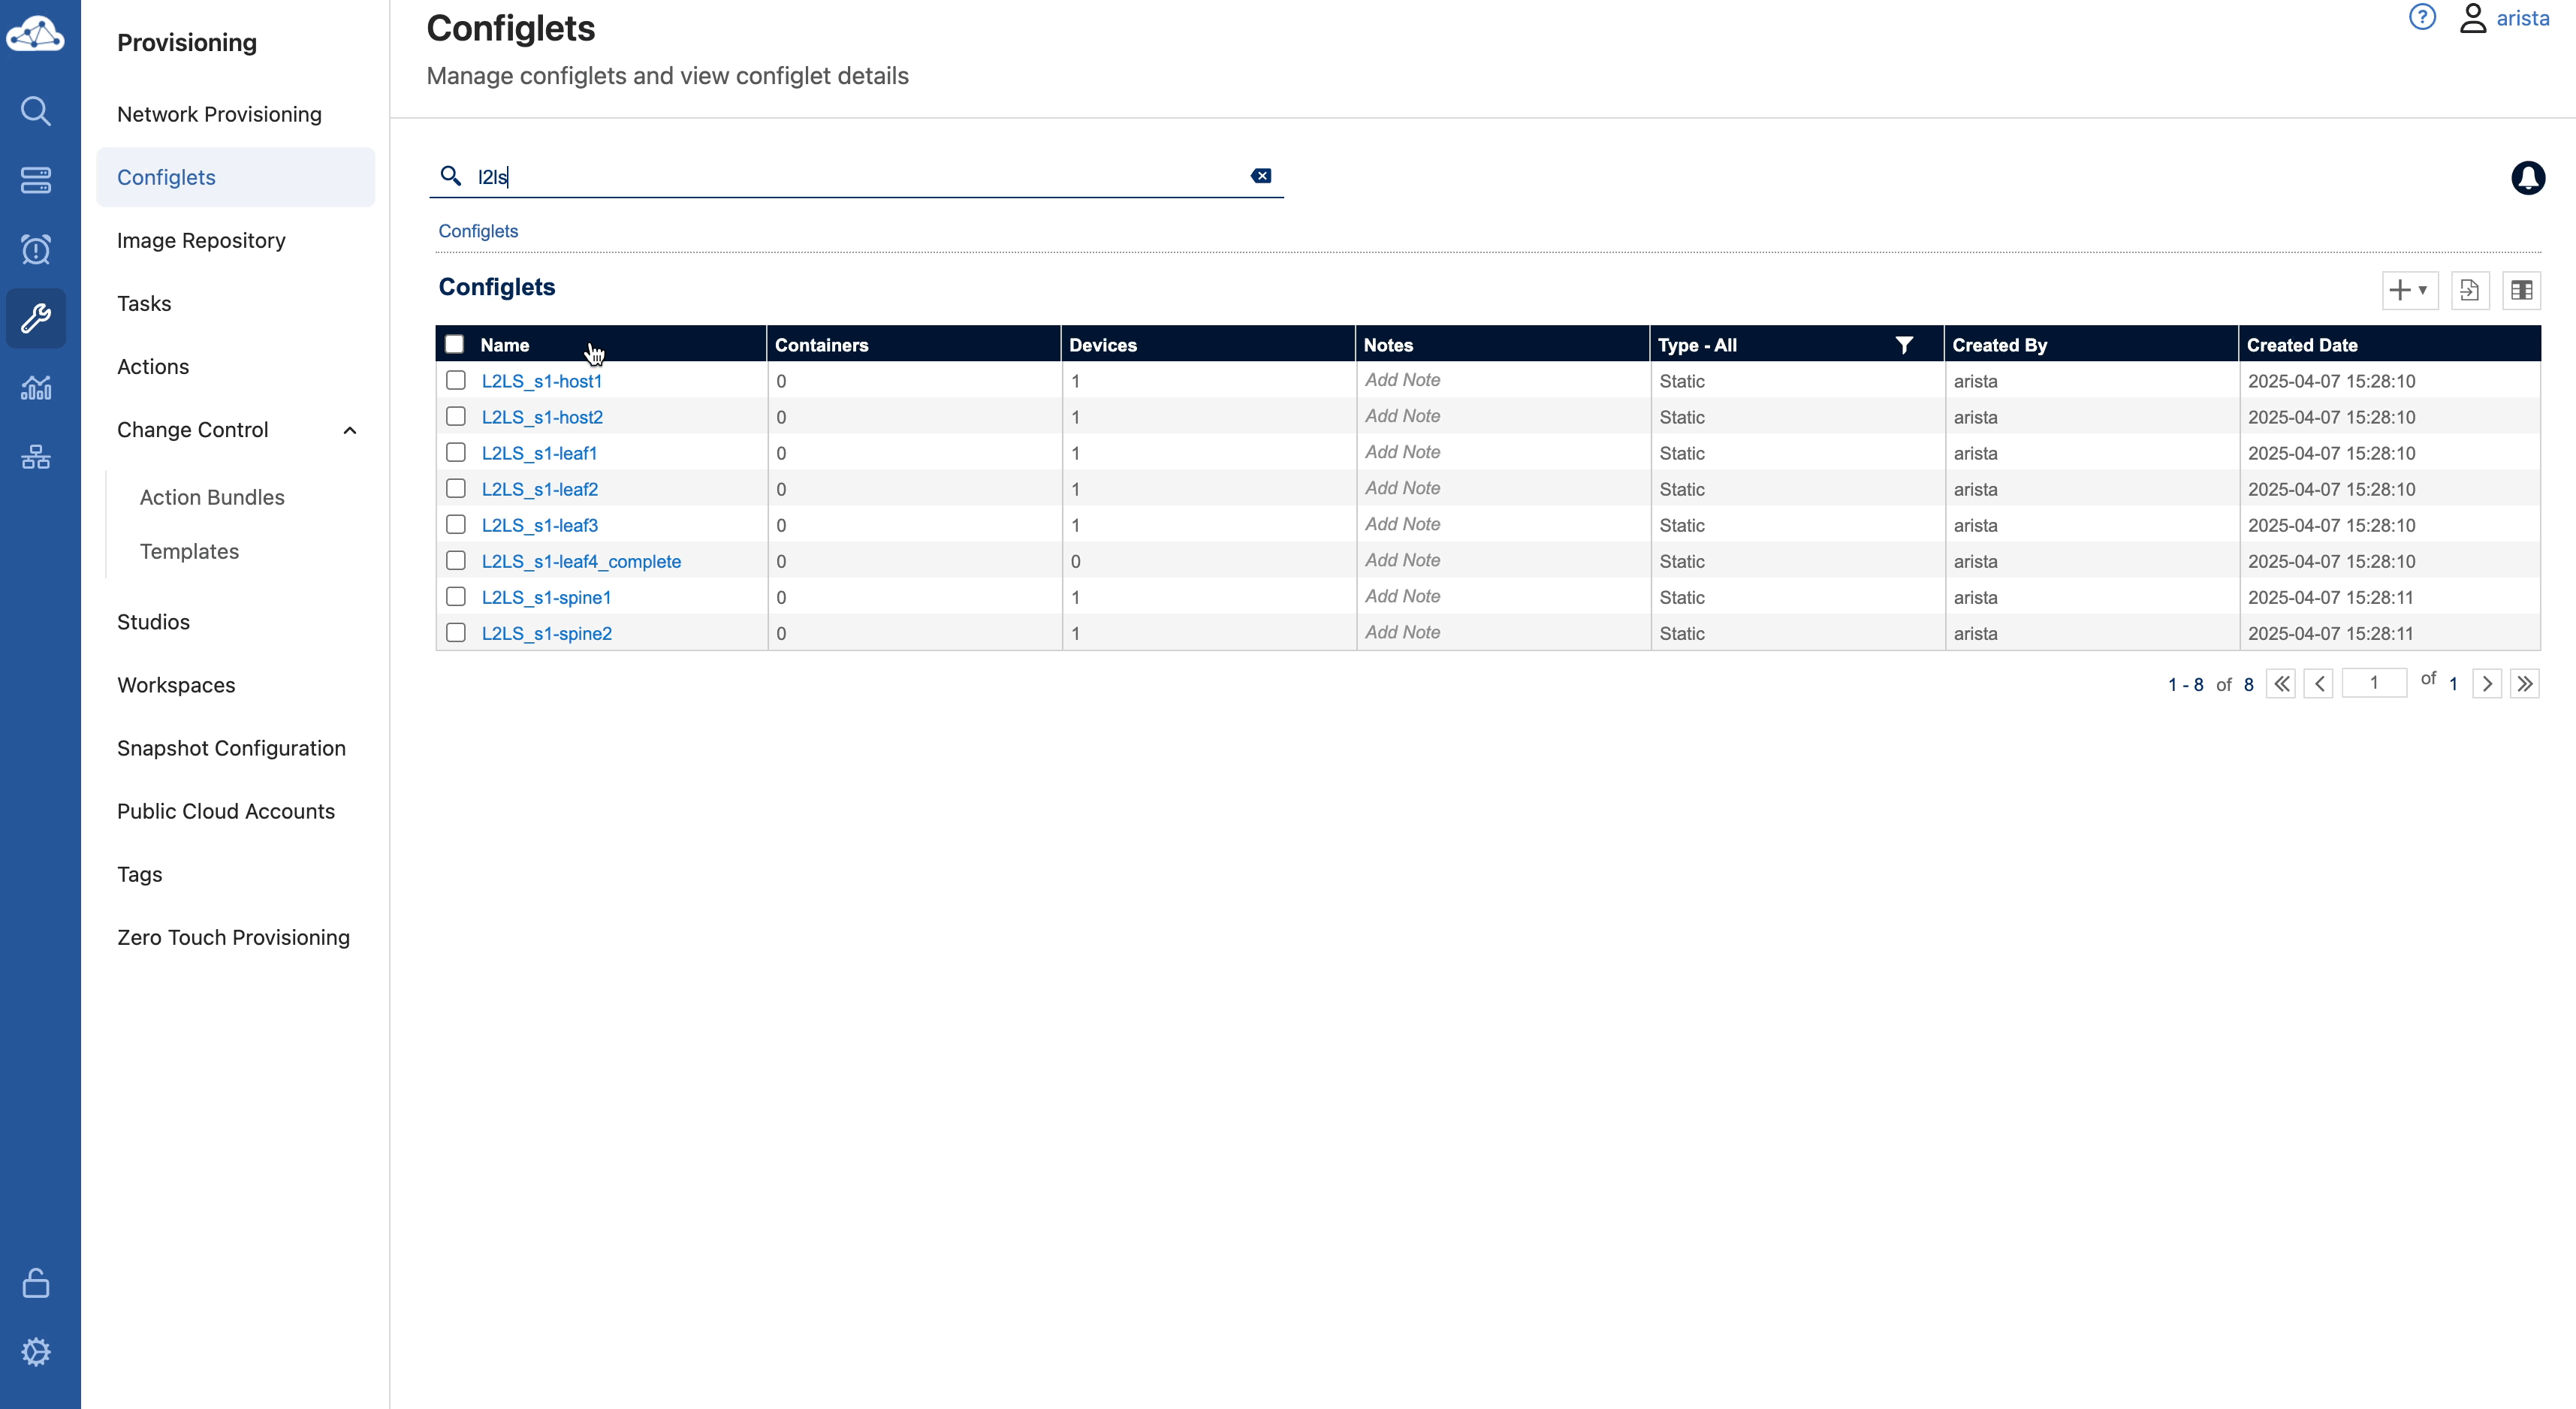Click the help question mark icon

pos(2421,18)
